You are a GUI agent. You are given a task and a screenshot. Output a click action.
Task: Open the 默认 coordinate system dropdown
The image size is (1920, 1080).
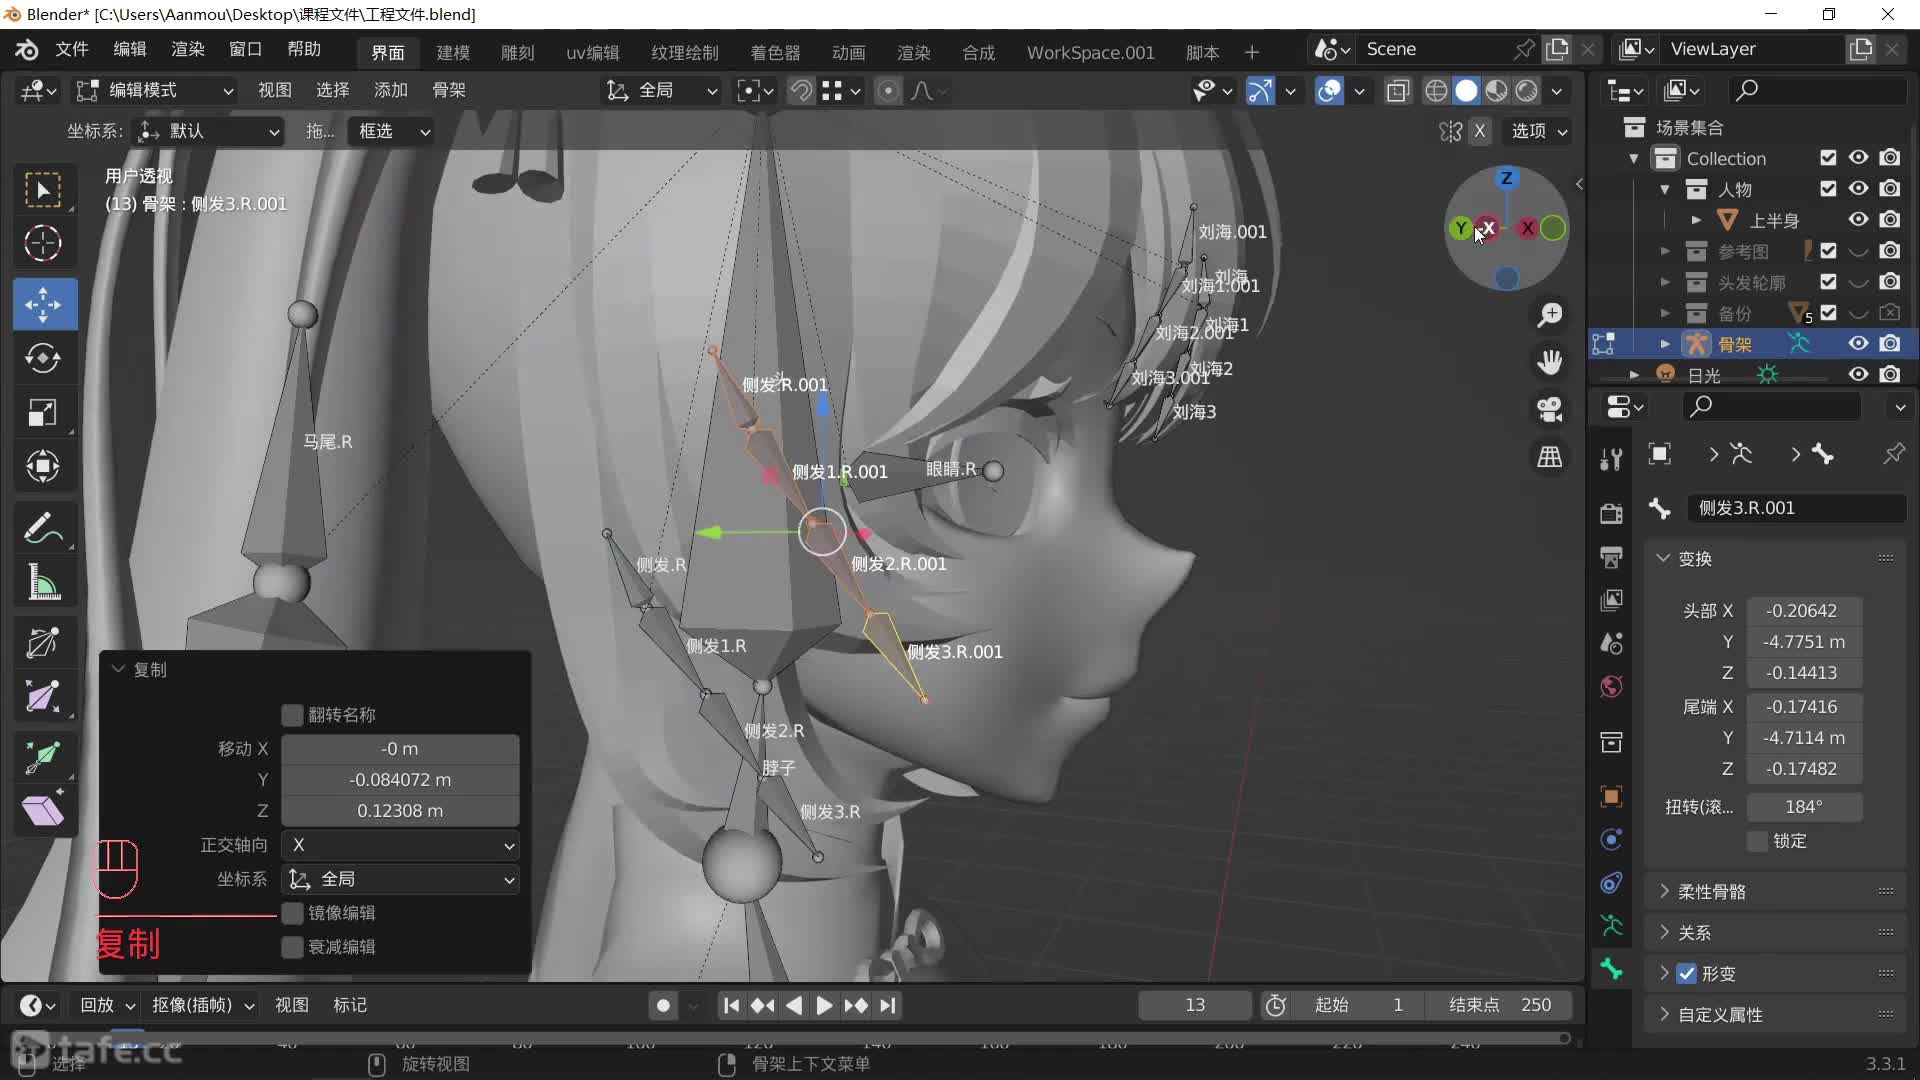pyautogui.click(x=208, y=131)
